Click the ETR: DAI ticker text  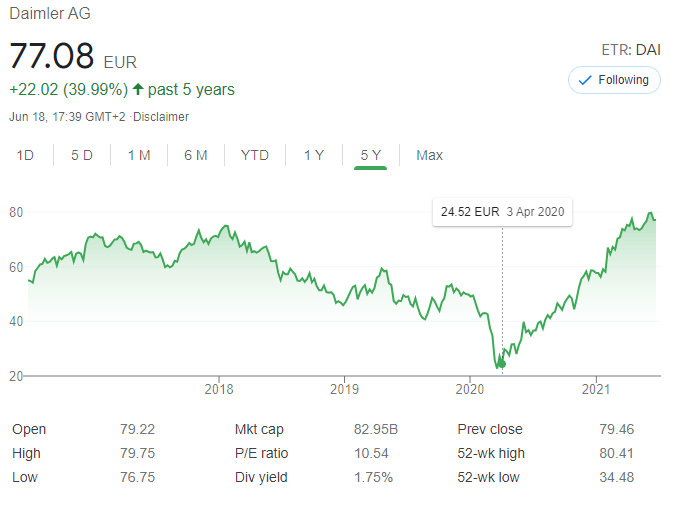pyautogui.click(x=631, y=50)
